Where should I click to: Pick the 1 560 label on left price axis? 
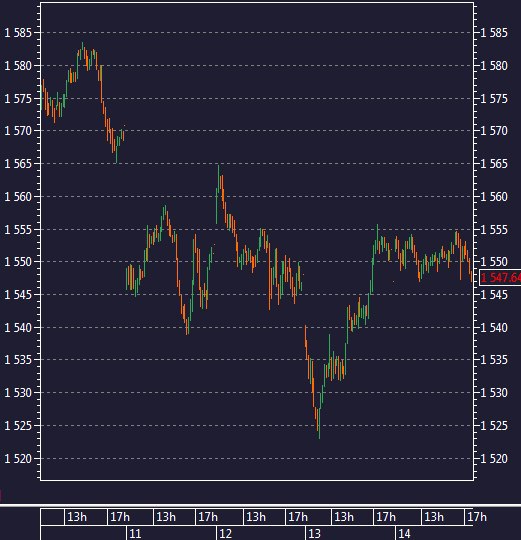(x=18, y=197)
